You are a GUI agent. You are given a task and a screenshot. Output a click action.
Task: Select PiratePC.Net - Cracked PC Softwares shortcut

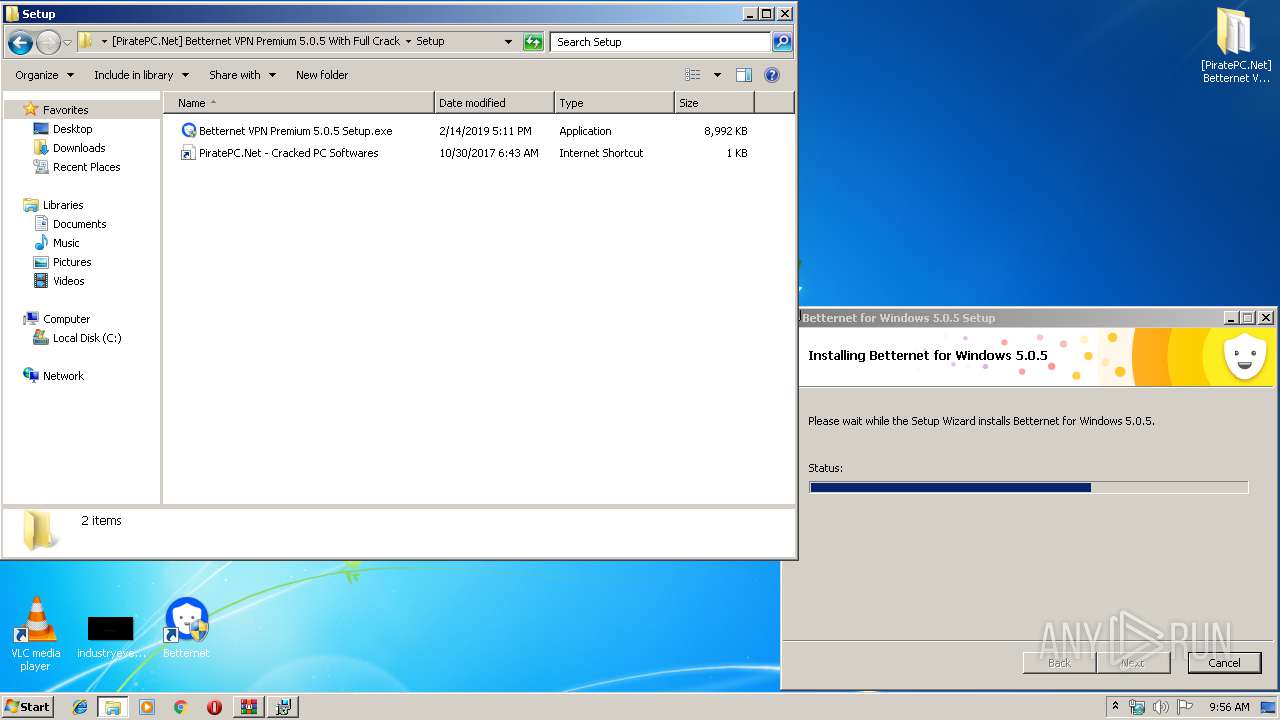[280, 153]
